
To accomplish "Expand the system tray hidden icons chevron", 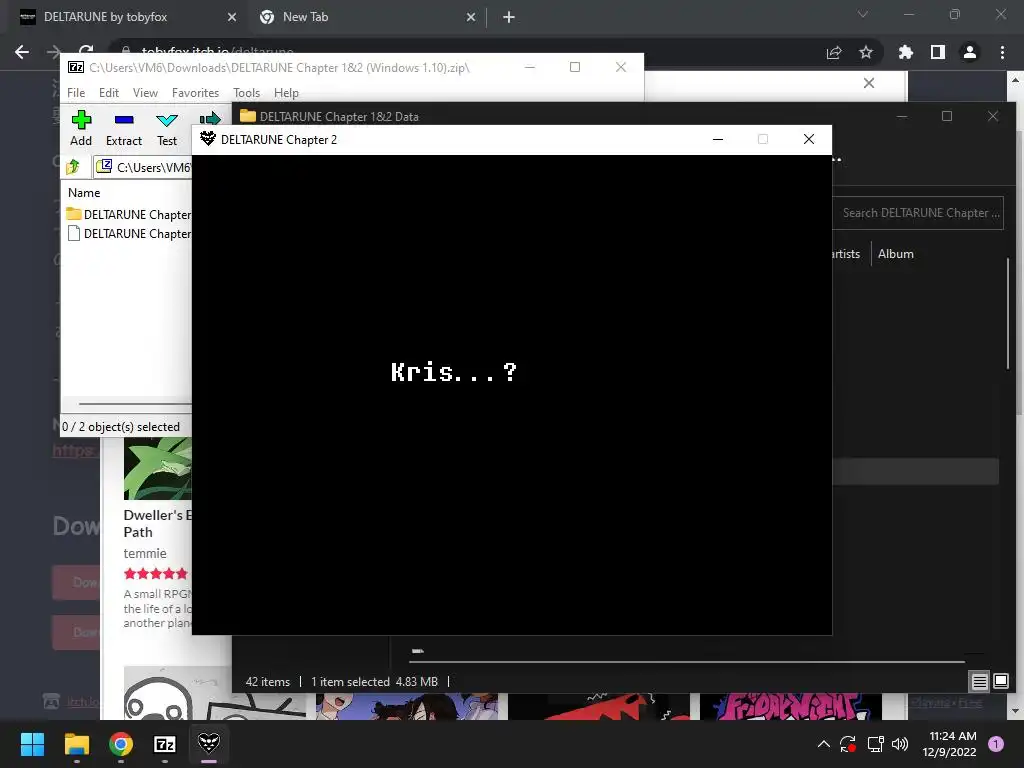I will [824, 744].
